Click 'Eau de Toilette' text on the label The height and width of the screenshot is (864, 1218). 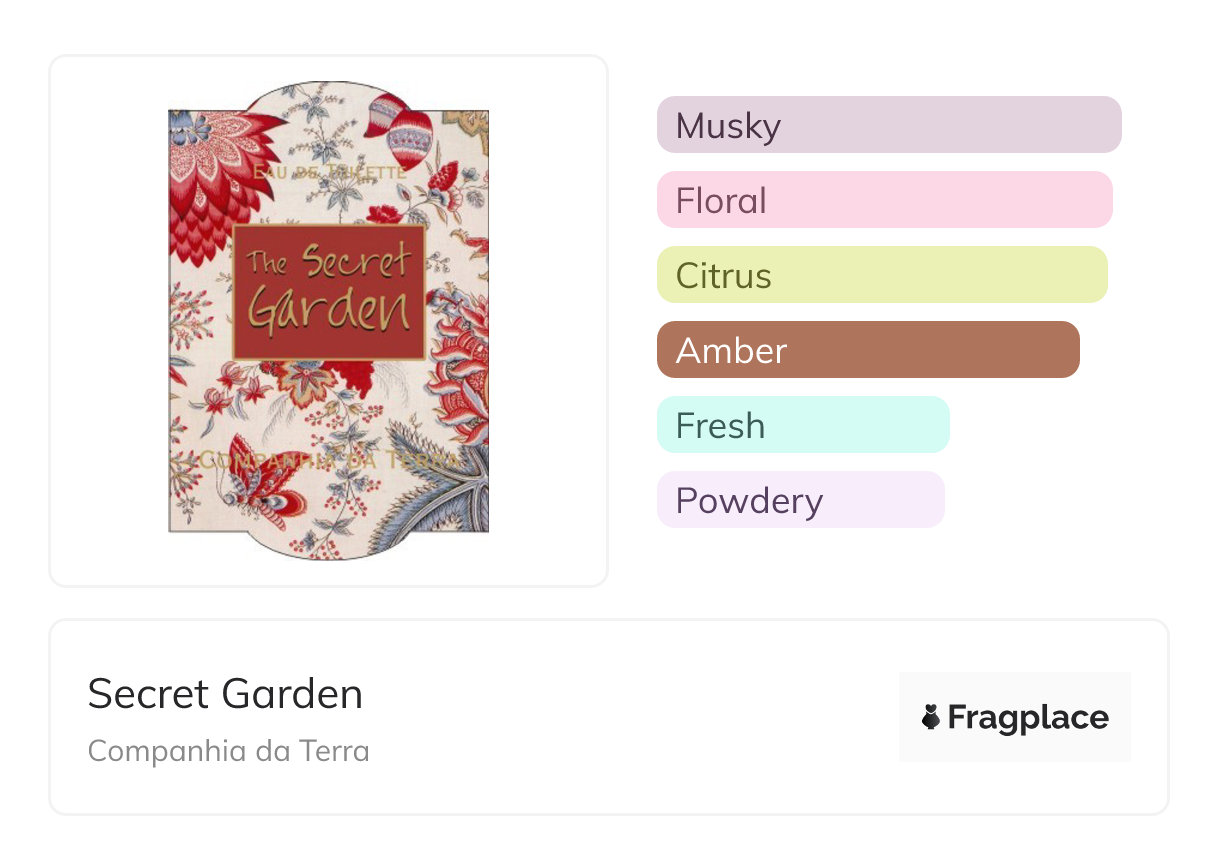pos(330,172)
